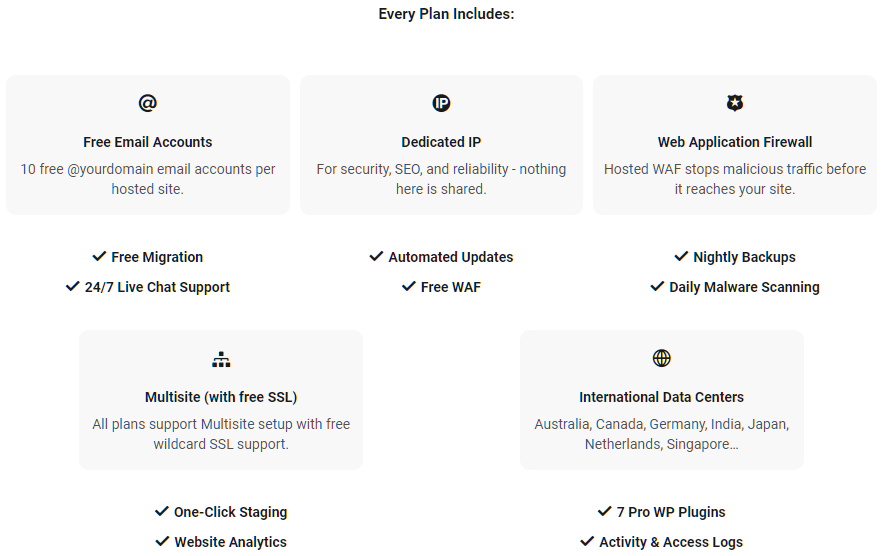Viewport: 882px width, 556px height.
Task: Click the Multisite sitemap icon
Action: pyautogui.click(x=221, y=359)
